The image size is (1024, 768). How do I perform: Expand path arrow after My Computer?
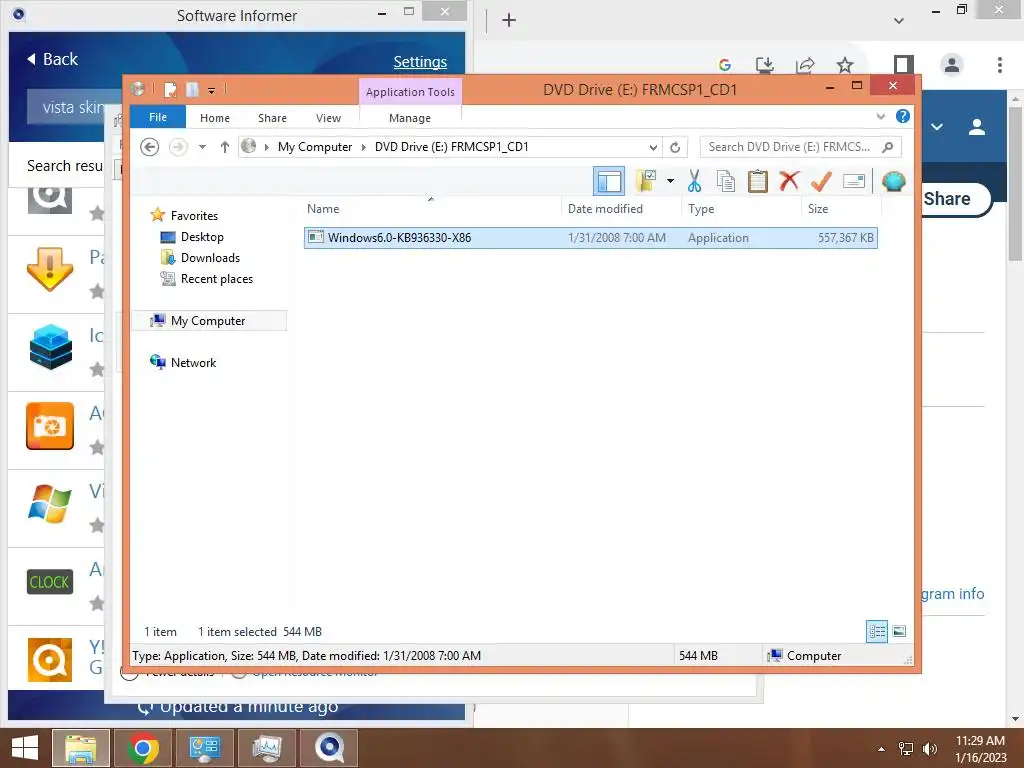(364, 147)
